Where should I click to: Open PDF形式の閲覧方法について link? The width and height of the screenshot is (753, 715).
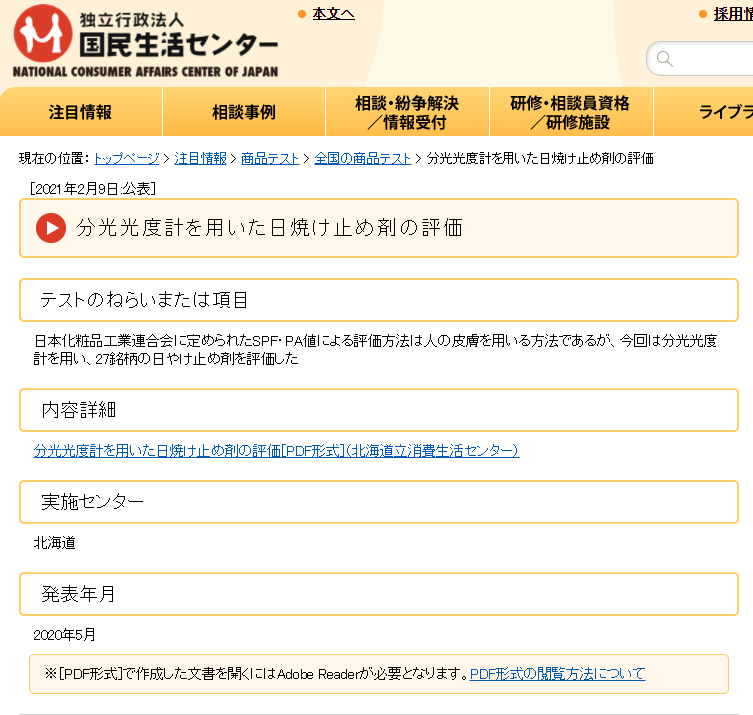(x=557, y=674)
